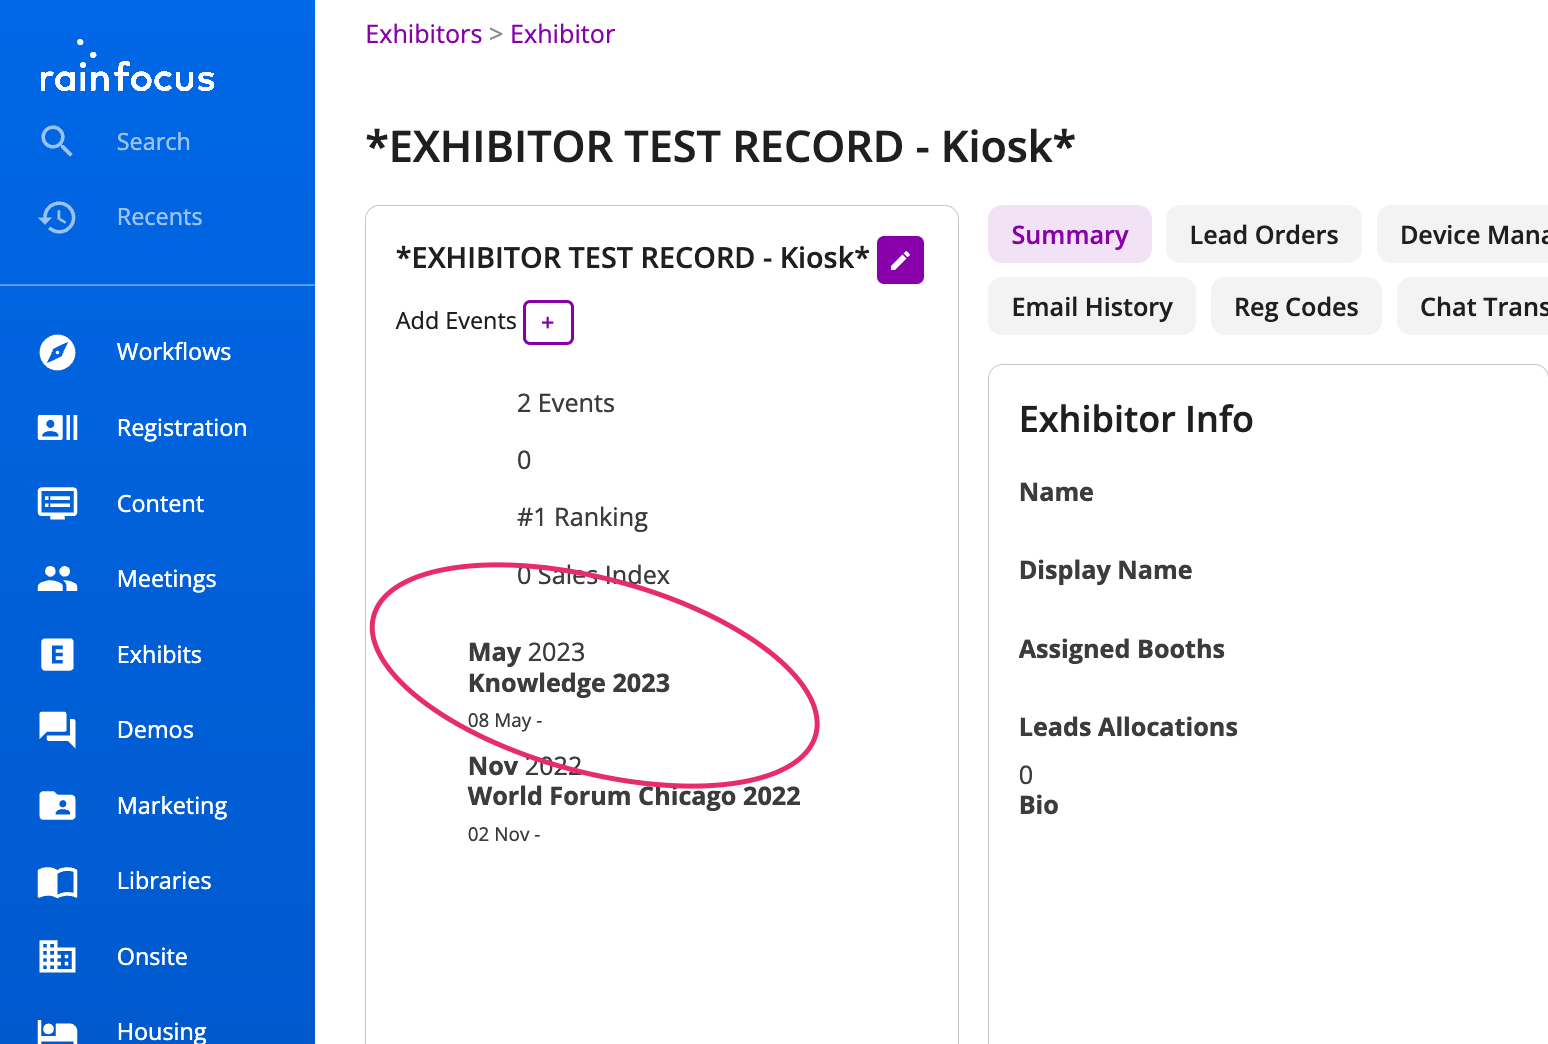This screenshot has width=1548, height=1044.
Task: Click the "May 2023" heading
Action: 526,652
